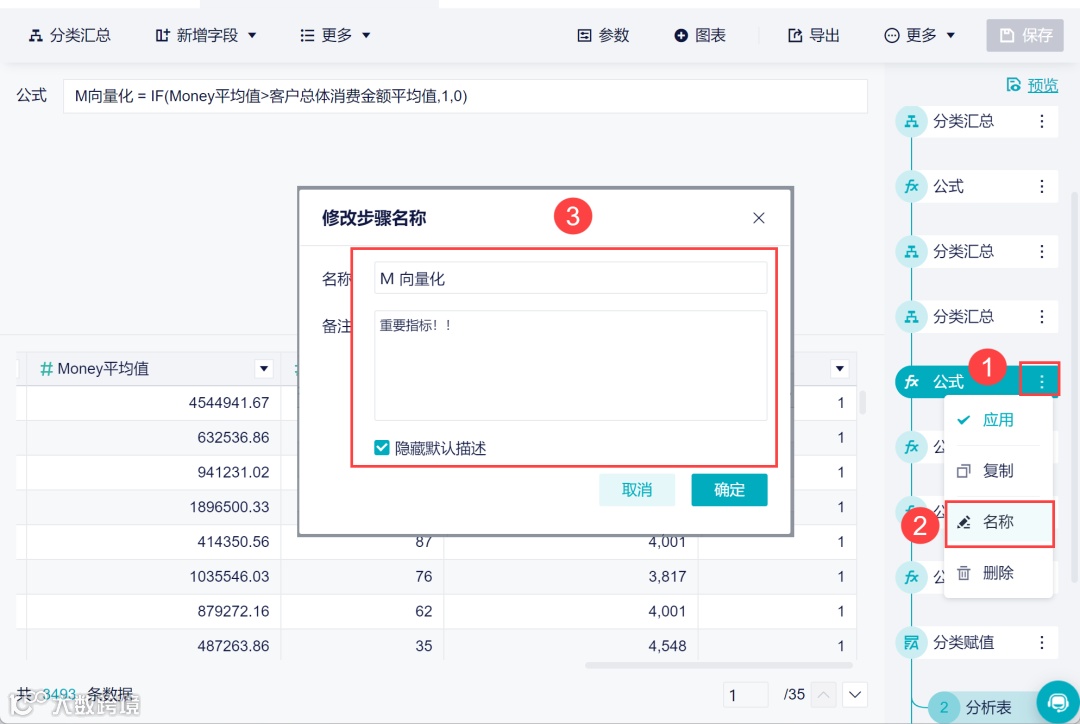Click the fx 公式 step node icon
This screenshot has height=724, width=1080.
tap(912, 186)
